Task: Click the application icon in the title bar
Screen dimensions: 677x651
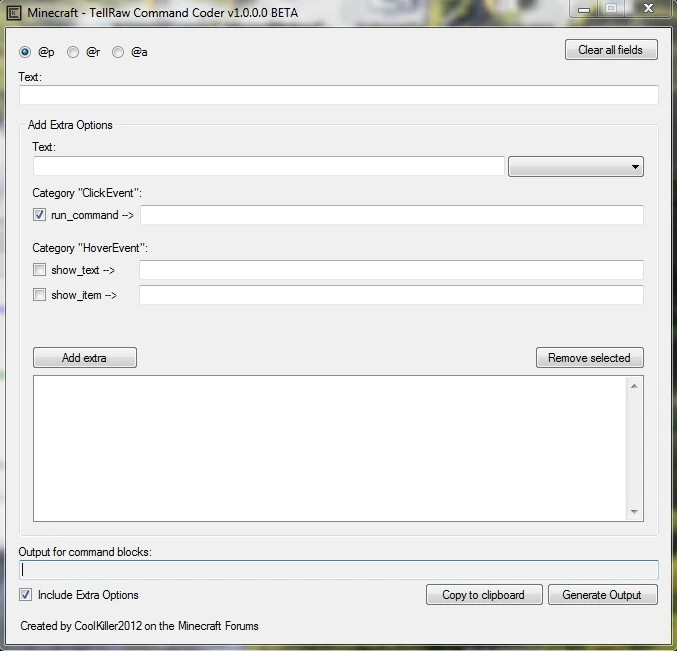Action: tap(14, 13)
